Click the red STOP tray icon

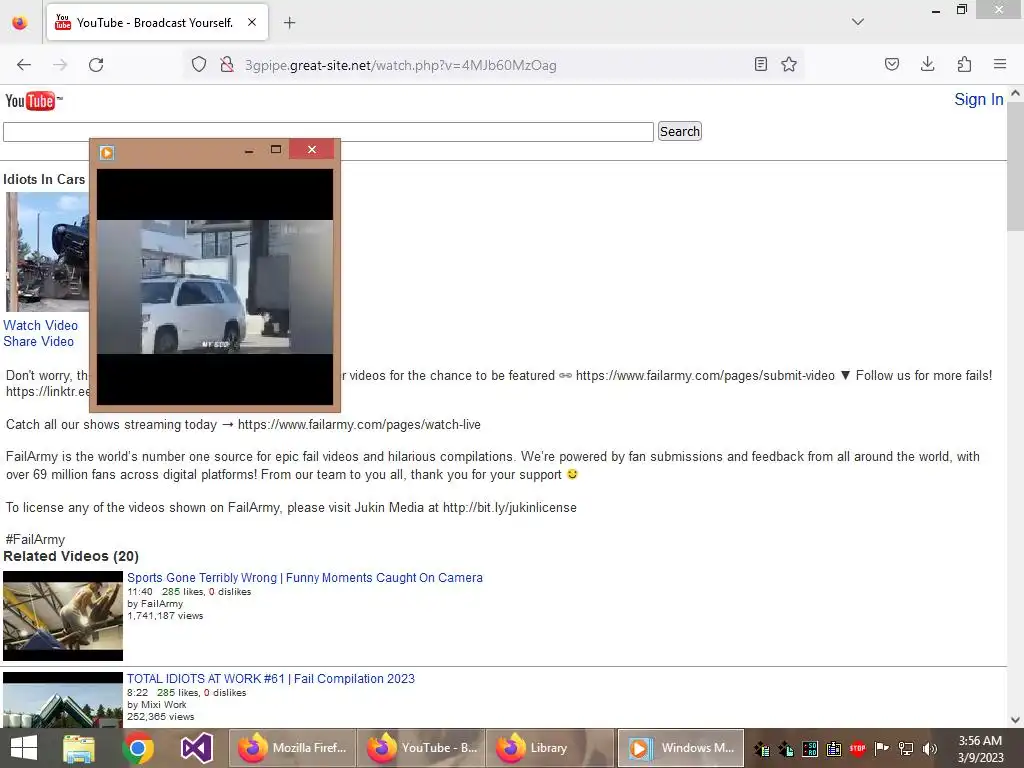coord(857,748)
